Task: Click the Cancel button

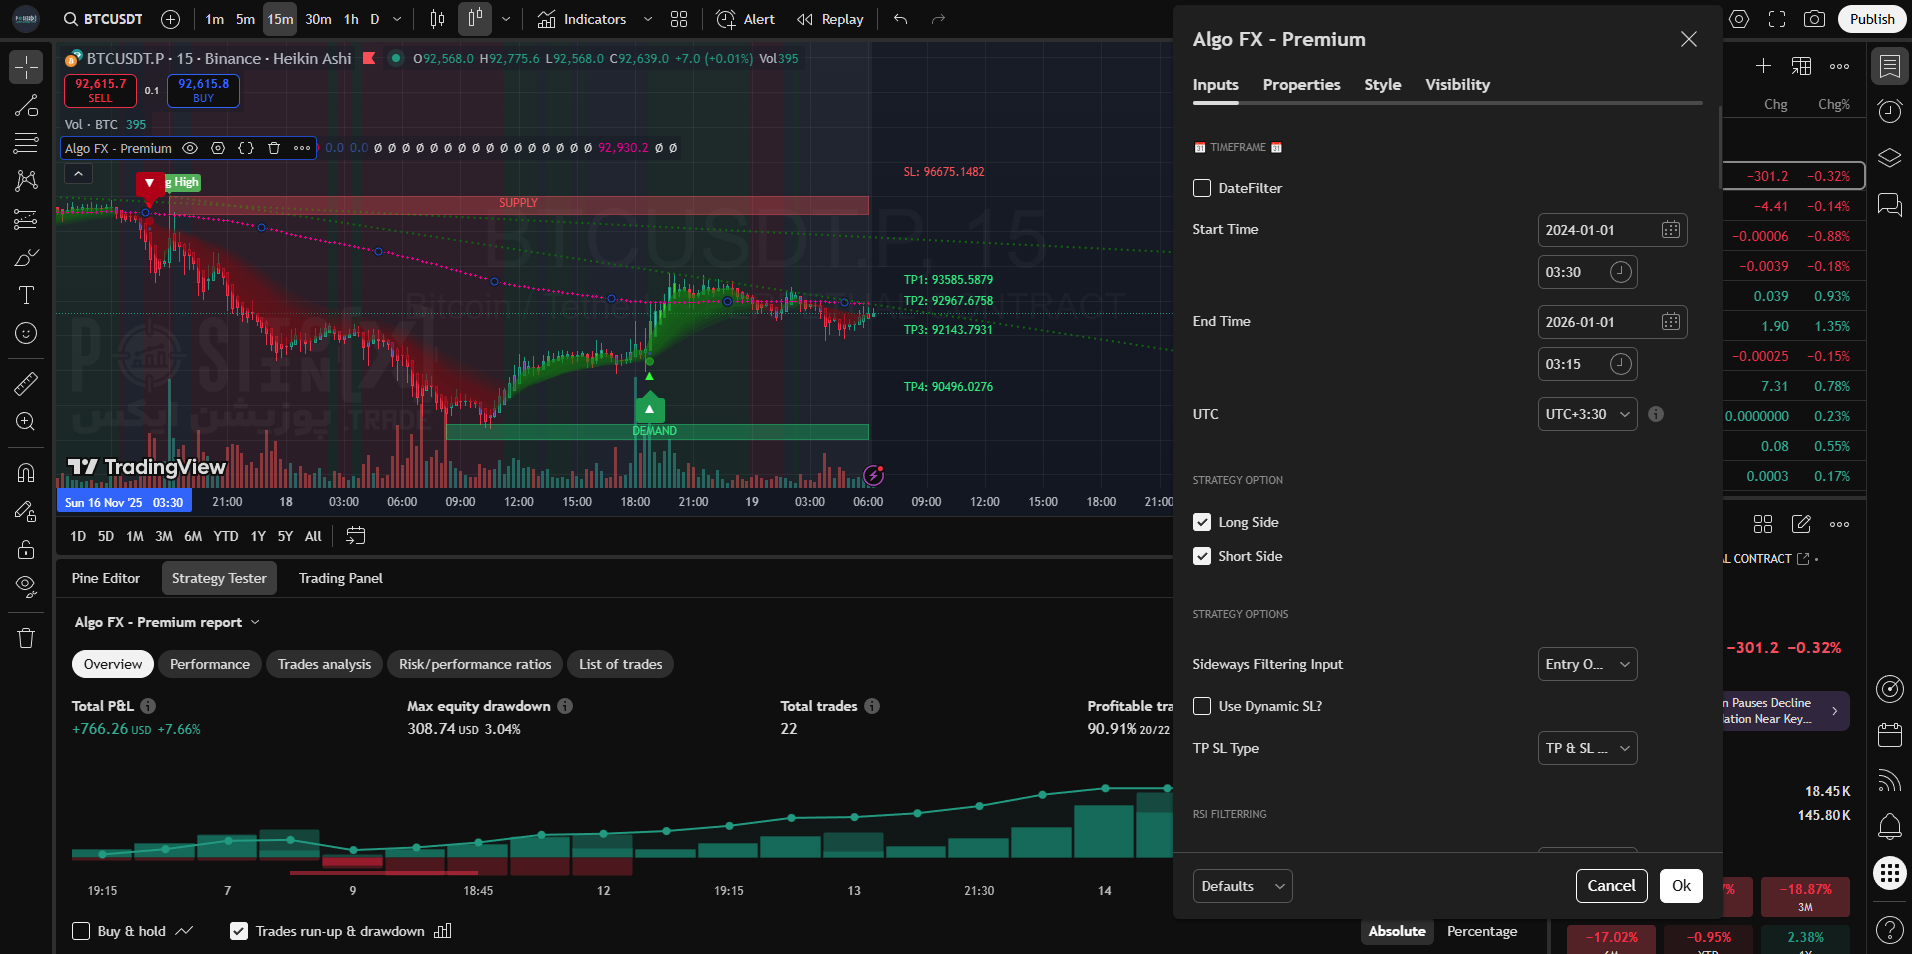Action: click(1611, 886)
